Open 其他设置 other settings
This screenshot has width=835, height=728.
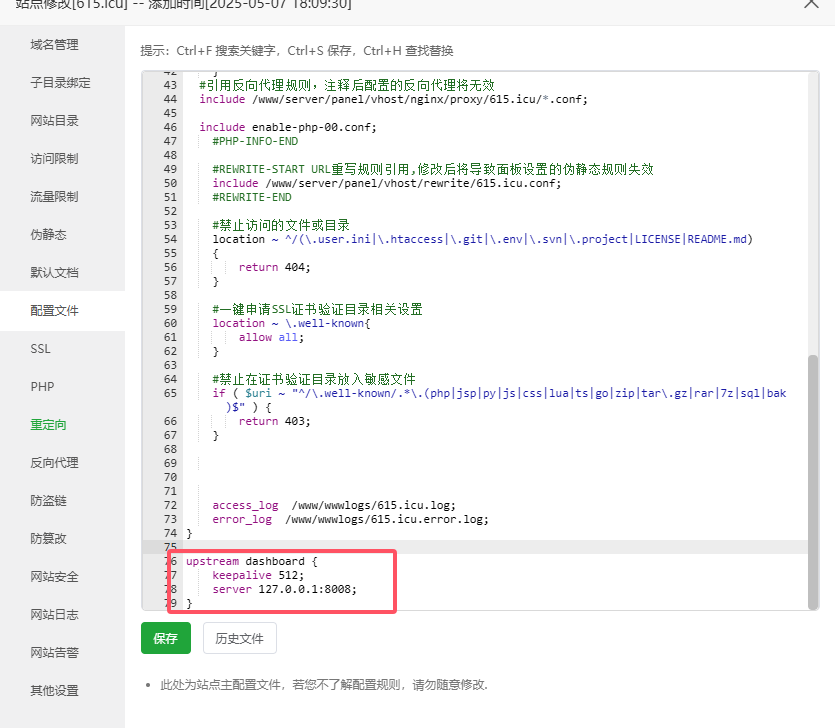(x=54, y=691)
